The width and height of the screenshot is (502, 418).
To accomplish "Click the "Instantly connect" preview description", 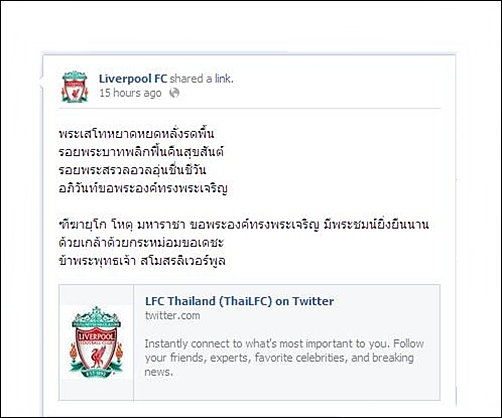I will point(284,358).
